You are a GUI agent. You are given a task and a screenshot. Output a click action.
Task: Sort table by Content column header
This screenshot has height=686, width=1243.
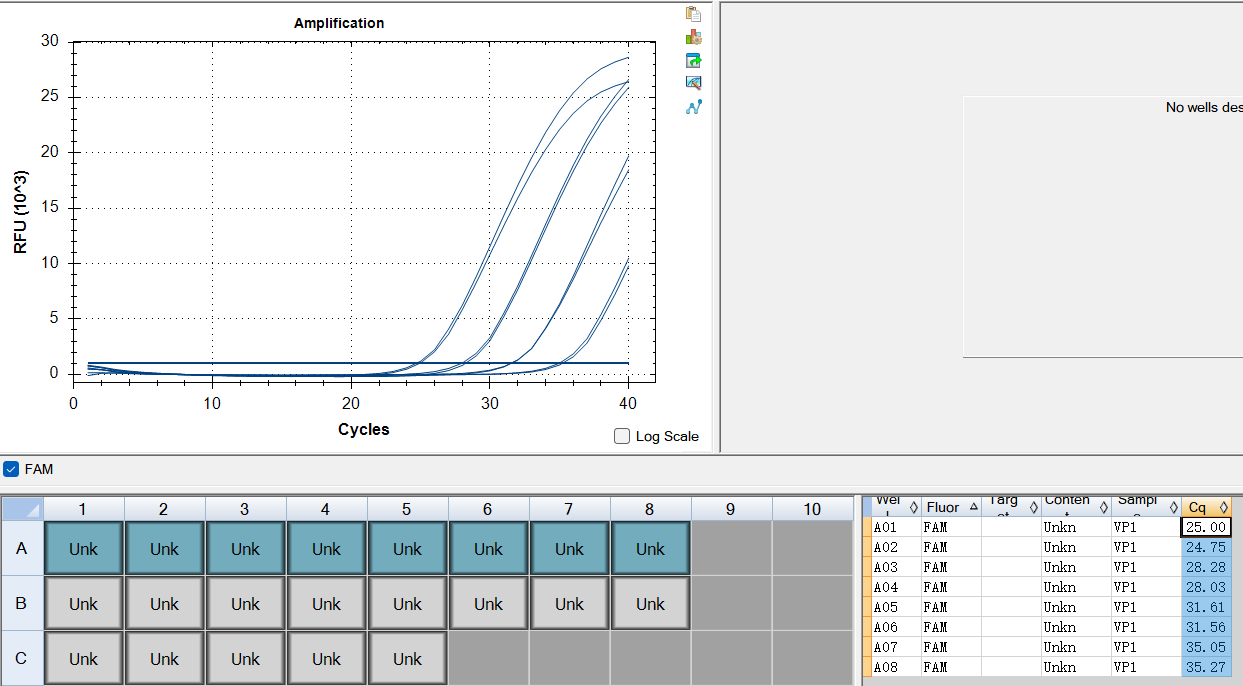(x=1076, y=507)
